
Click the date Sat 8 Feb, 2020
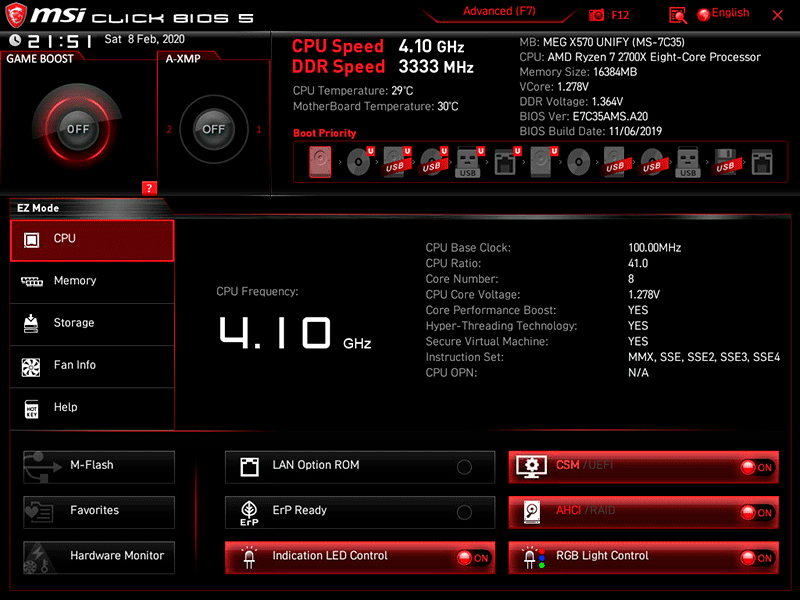click(x=144, y=39)
